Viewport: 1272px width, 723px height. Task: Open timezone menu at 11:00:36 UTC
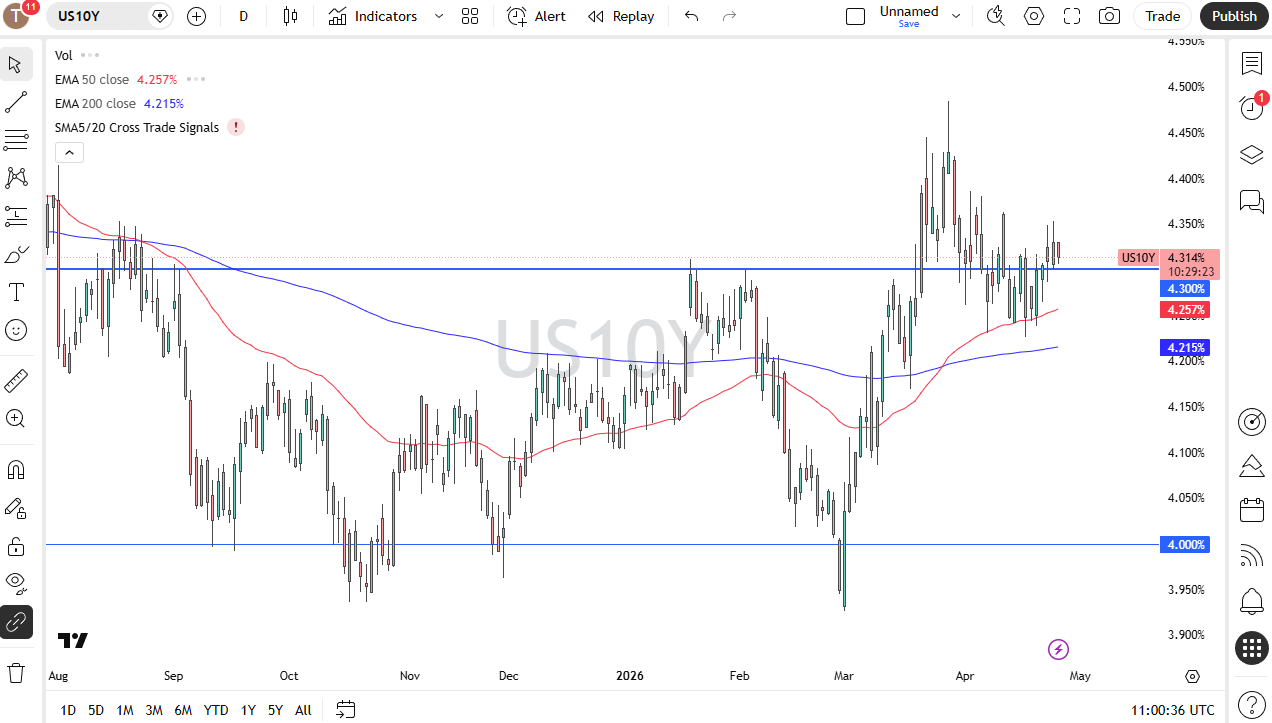tap(1173, 710)
